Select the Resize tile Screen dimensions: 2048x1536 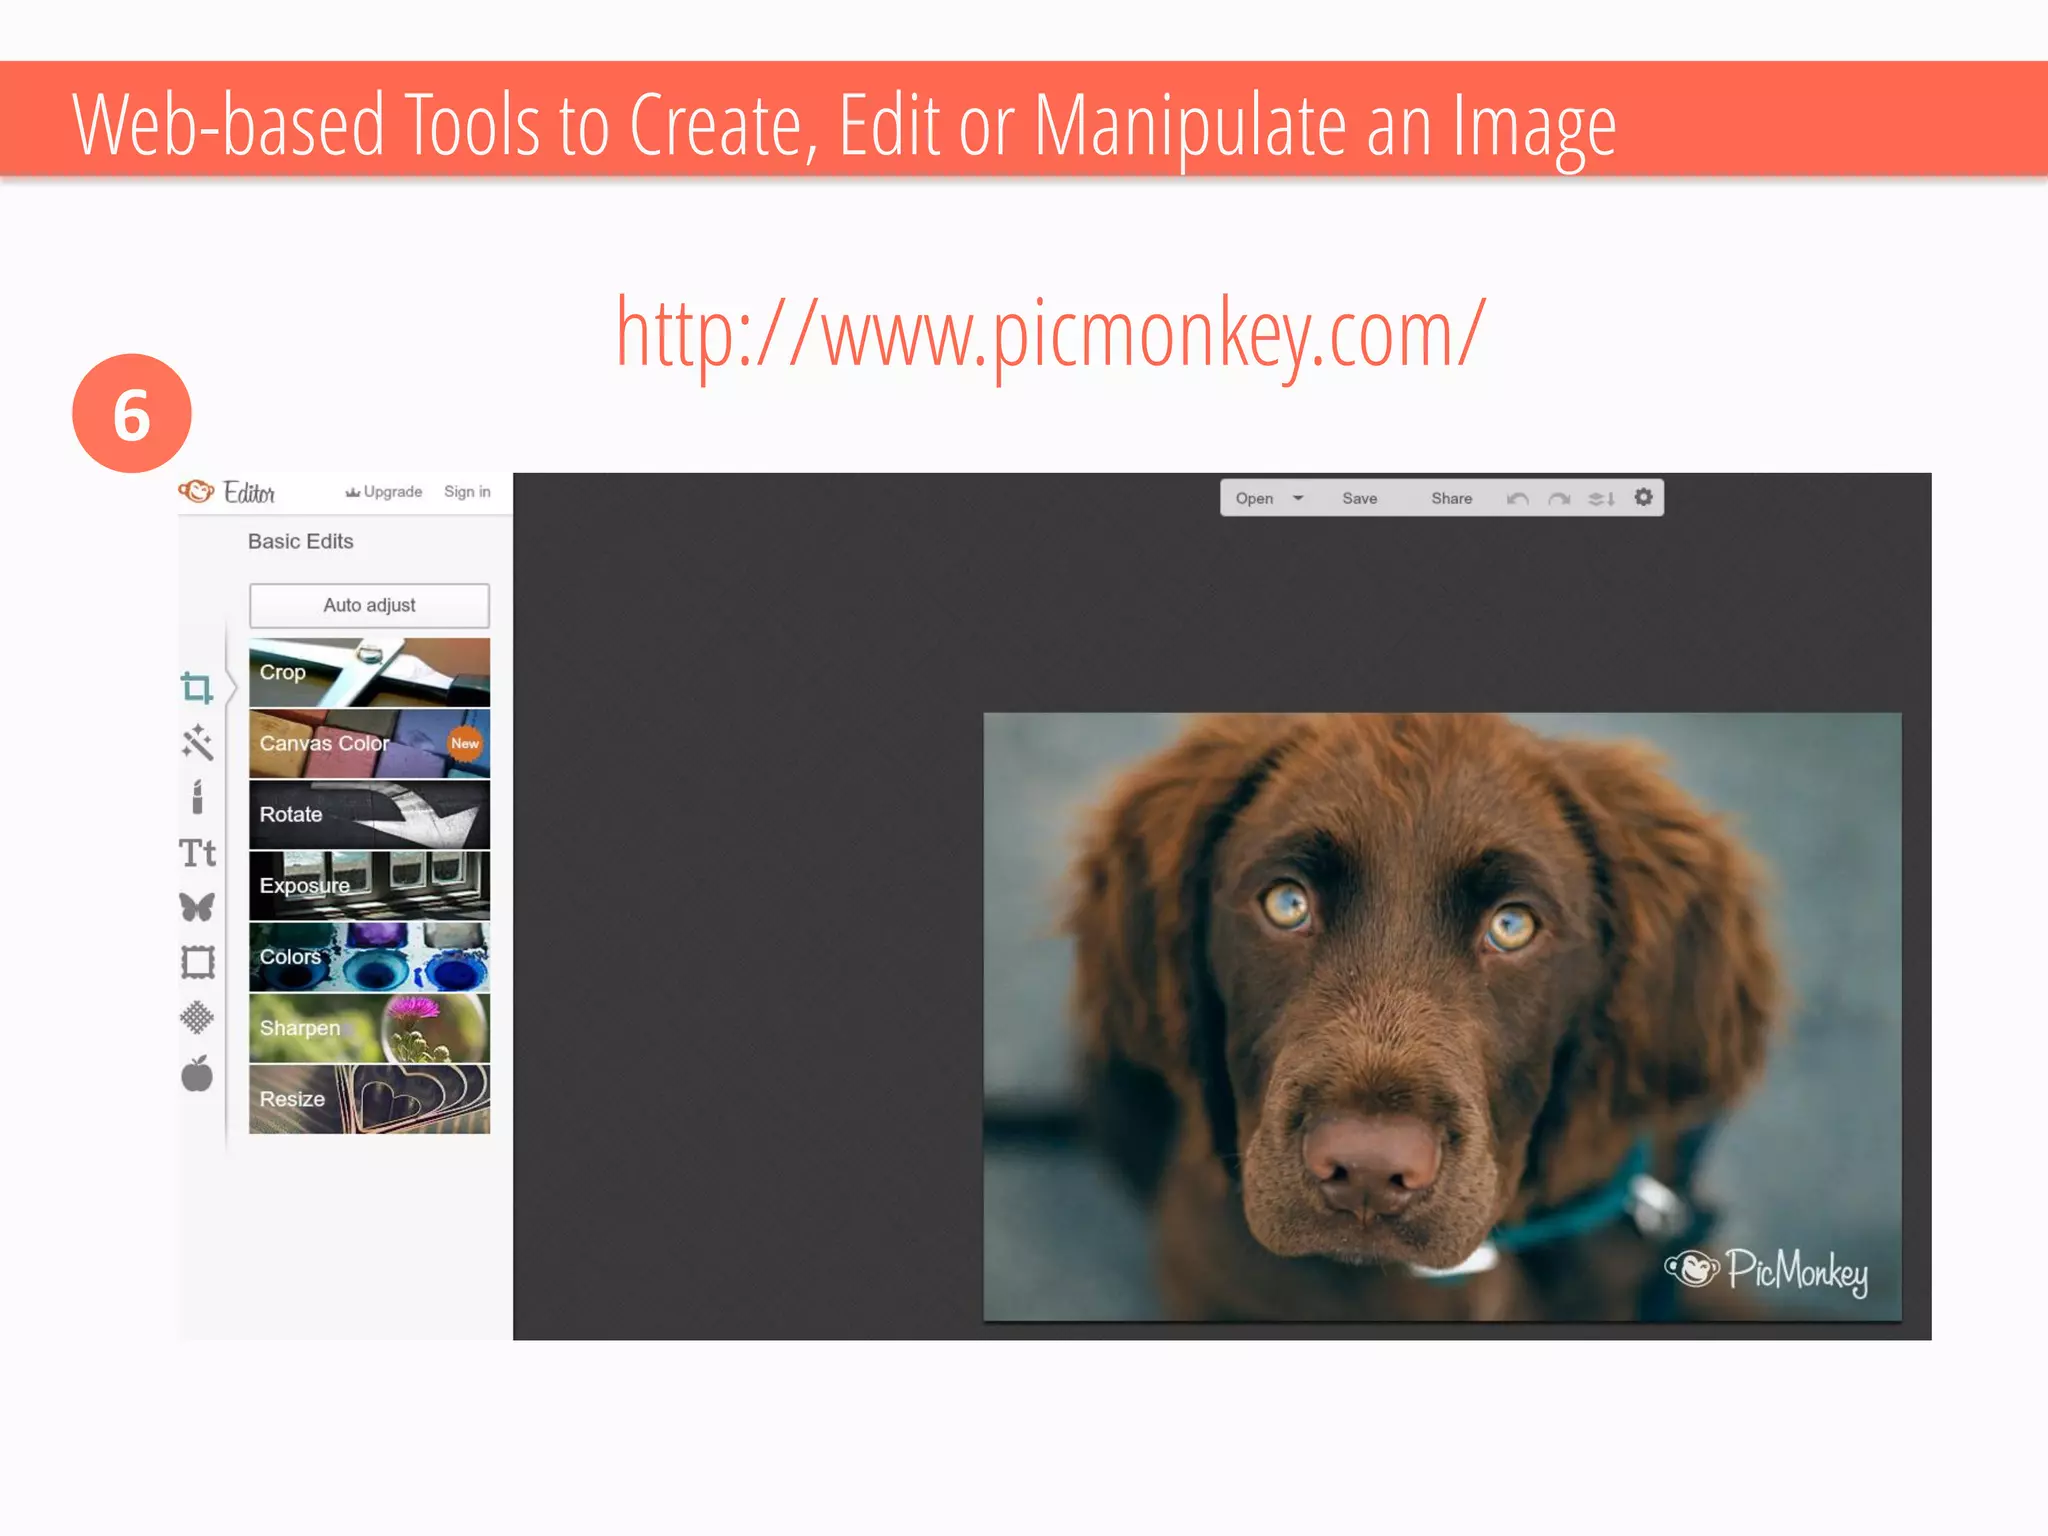click(369, 1098)
